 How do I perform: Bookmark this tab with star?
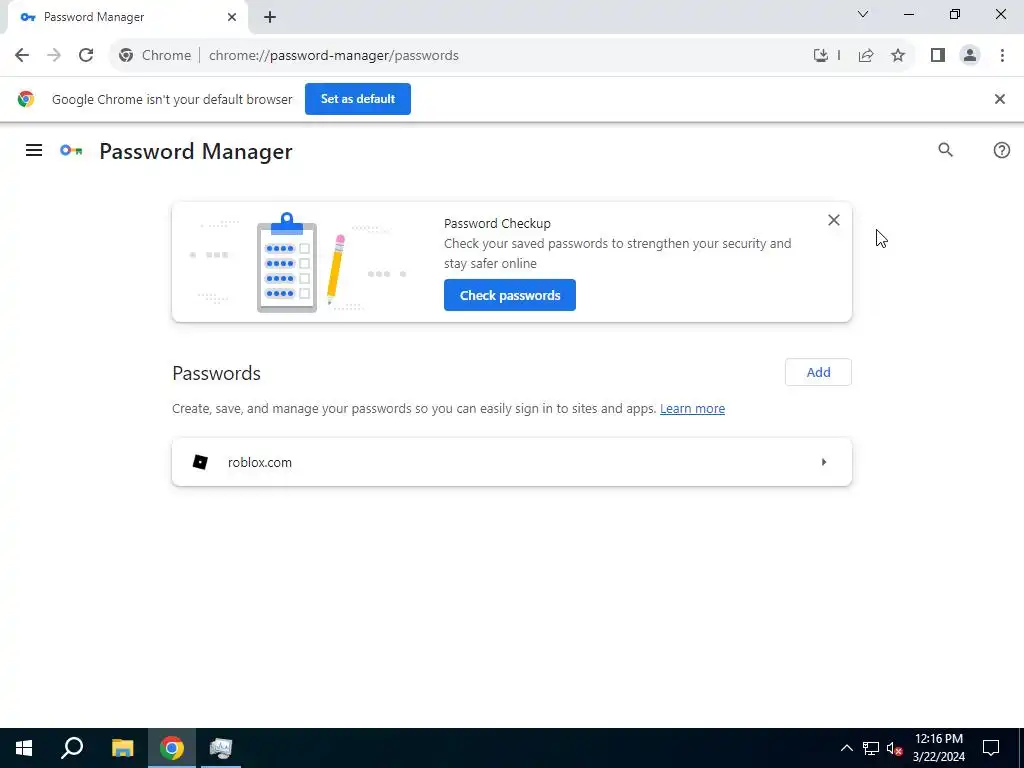[x=898, y=56]
